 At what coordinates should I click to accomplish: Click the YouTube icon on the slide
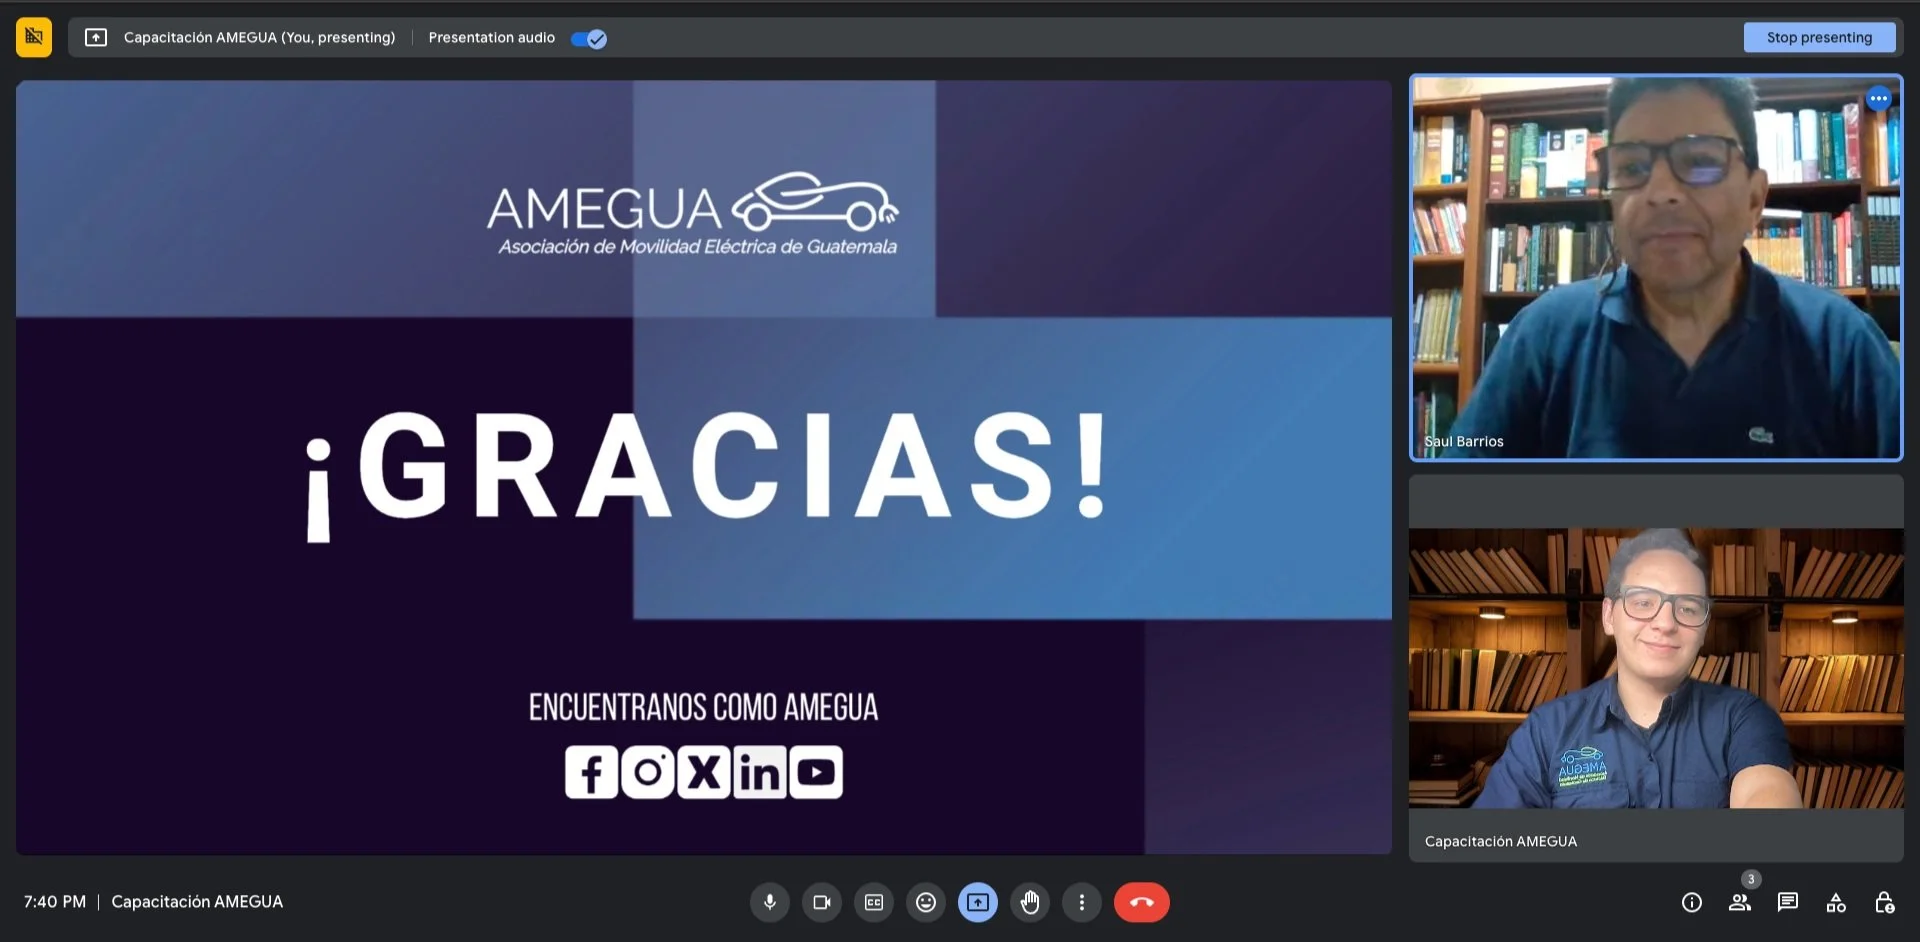[x=816, y=772]
